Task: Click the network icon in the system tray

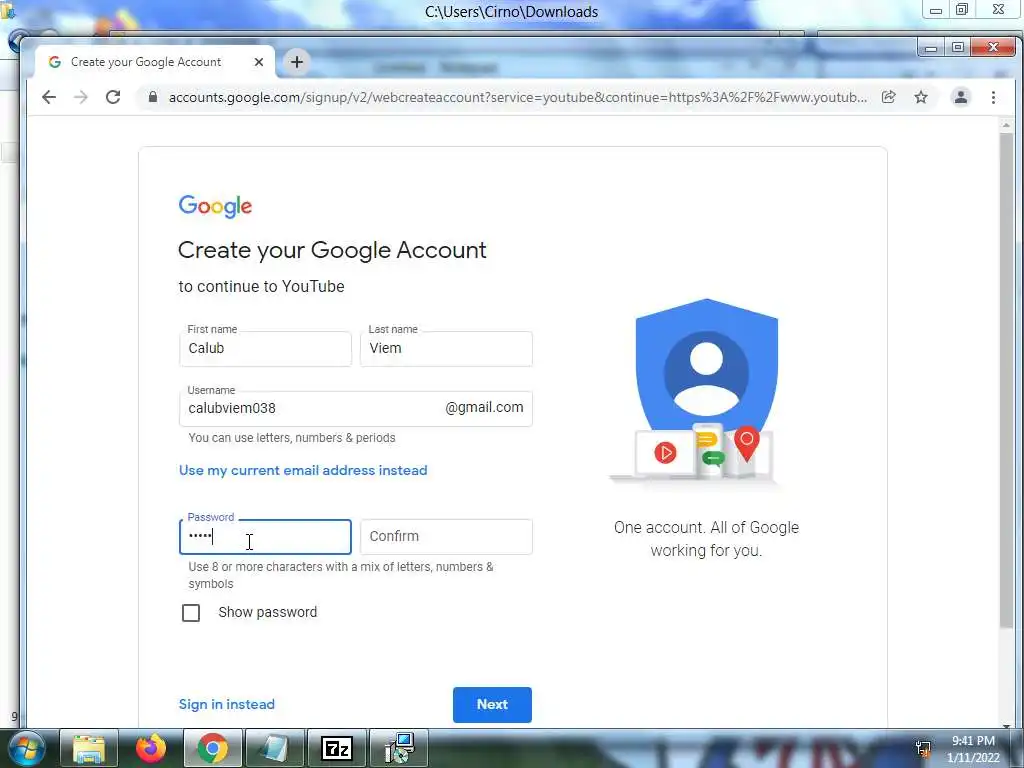Action: tap(923, 750)
